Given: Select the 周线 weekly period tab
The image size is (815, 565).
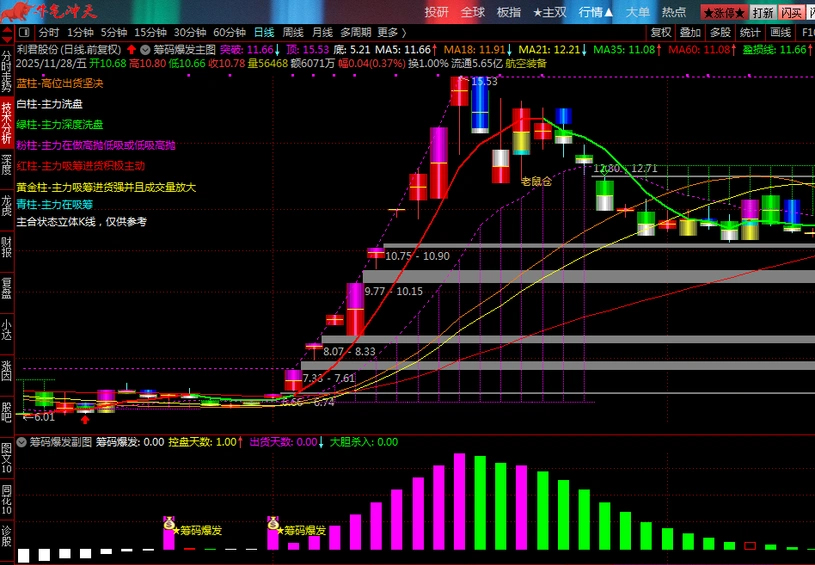Looking at the screenshot, I should [293, 32].
